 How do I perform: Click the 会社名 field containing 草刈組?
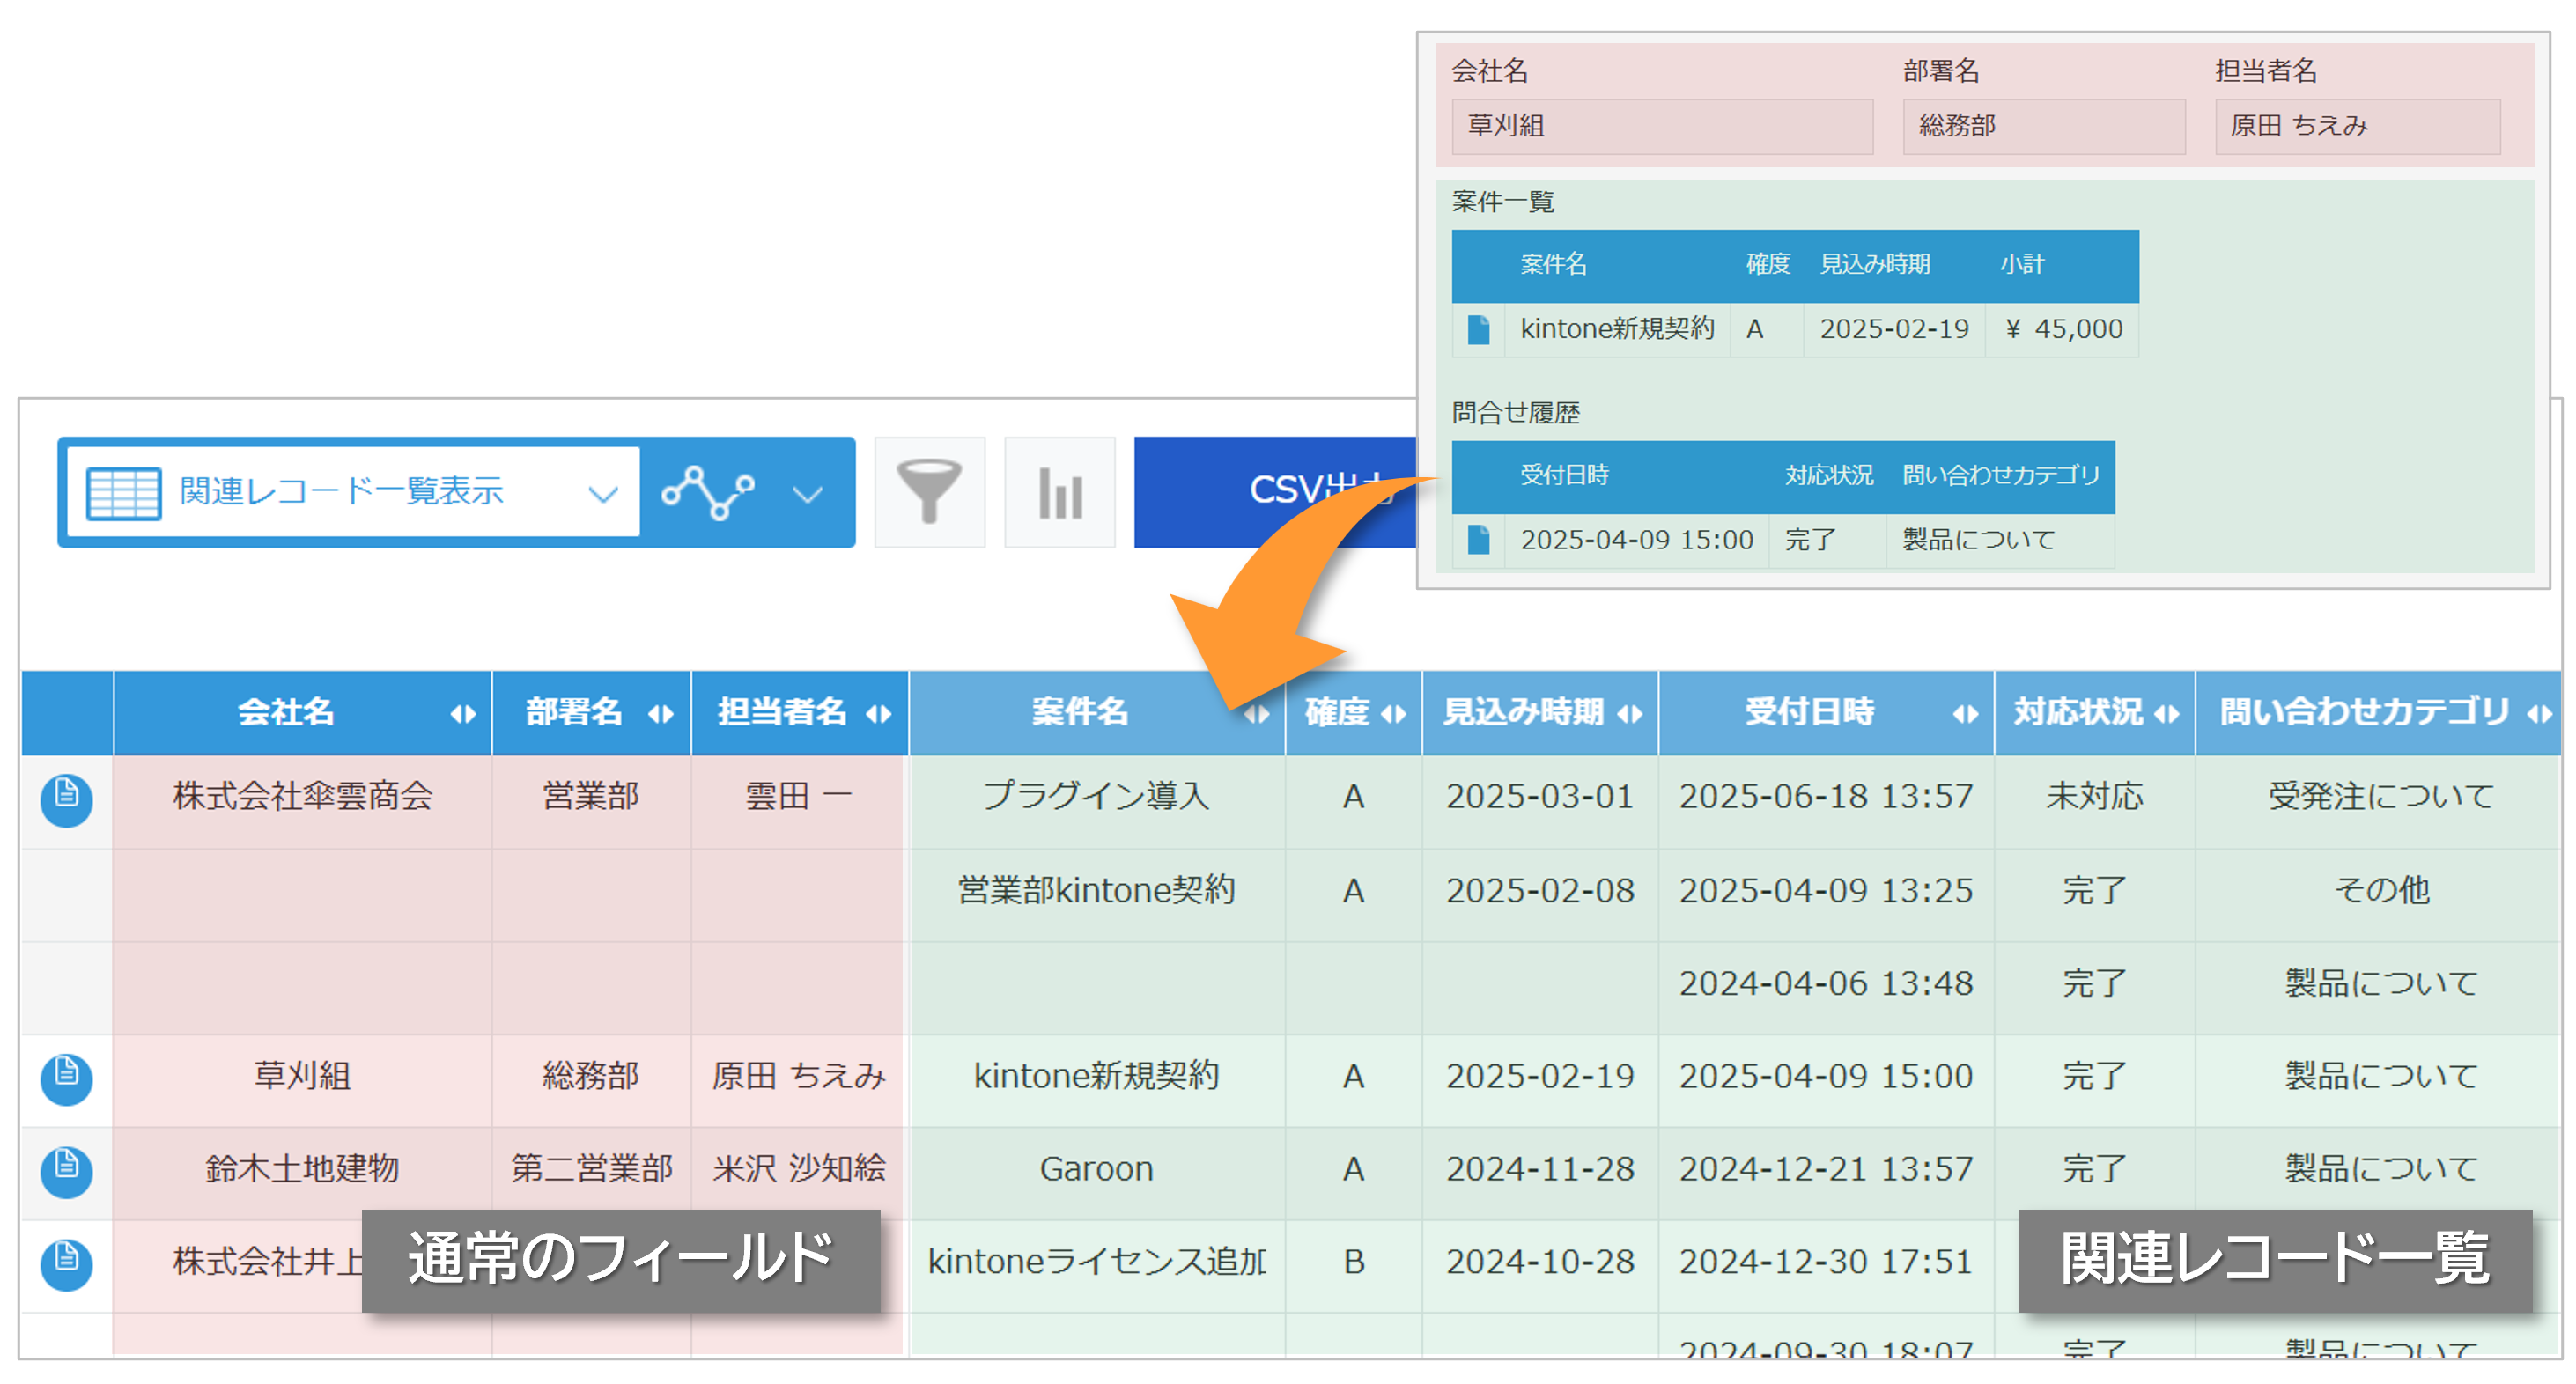(x=1662, y=126)
